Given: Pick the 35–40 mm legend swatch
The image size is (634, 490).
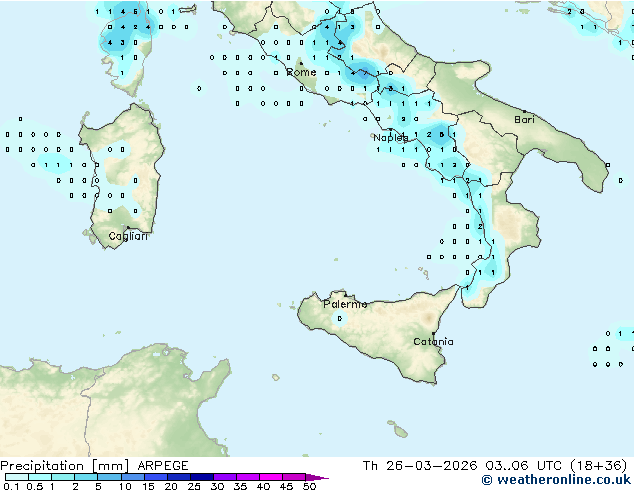Looking at the screenshot, I should point(247,477).
